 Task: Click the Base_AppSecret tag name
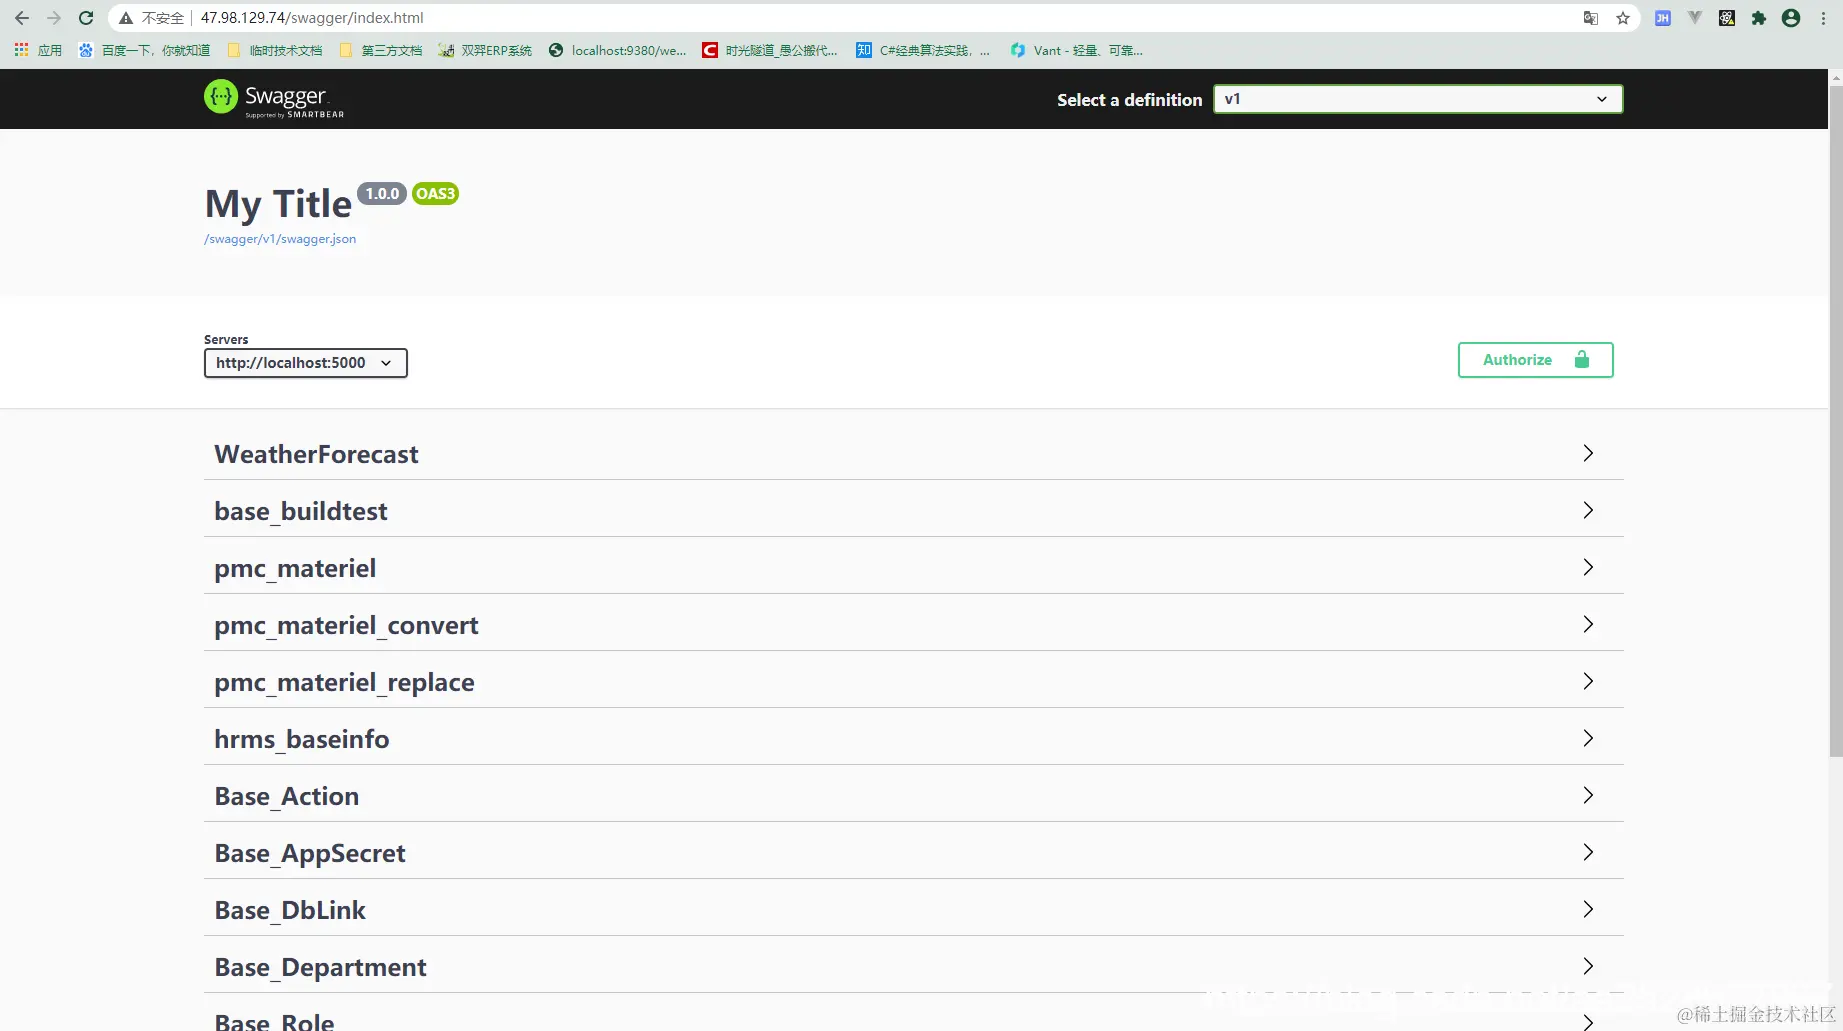(x=310, y=853)
